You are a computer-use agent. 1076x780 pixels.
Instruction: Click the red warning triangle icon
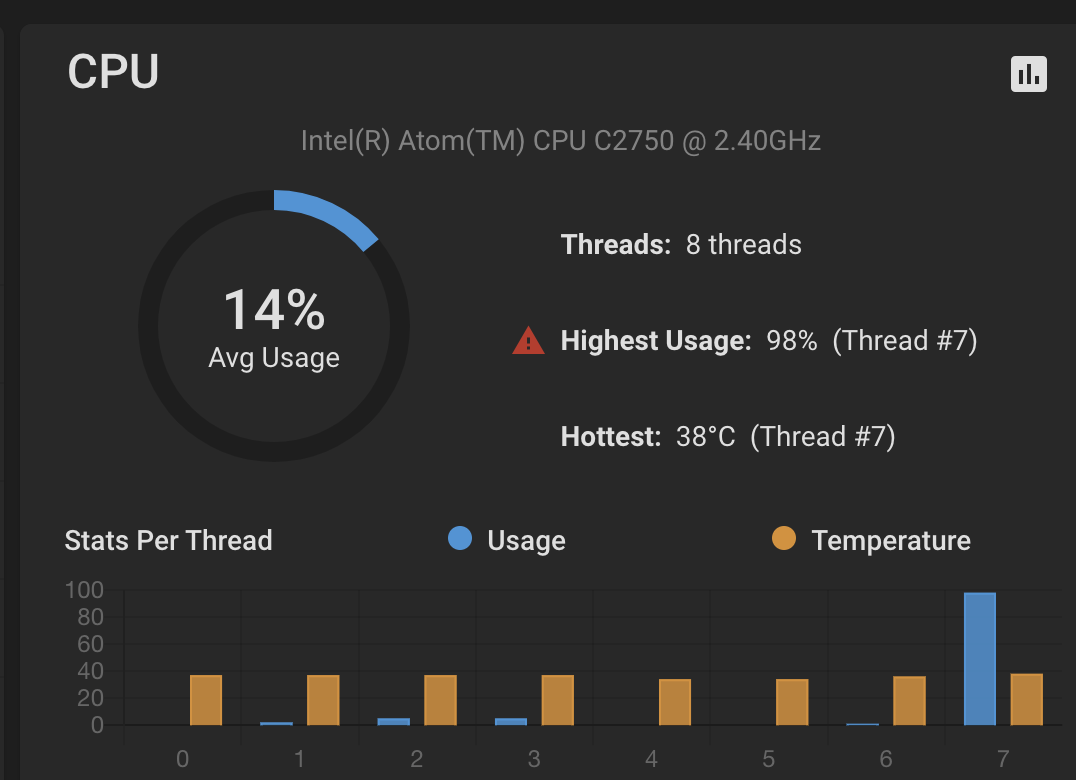click(x=528, y=341)
